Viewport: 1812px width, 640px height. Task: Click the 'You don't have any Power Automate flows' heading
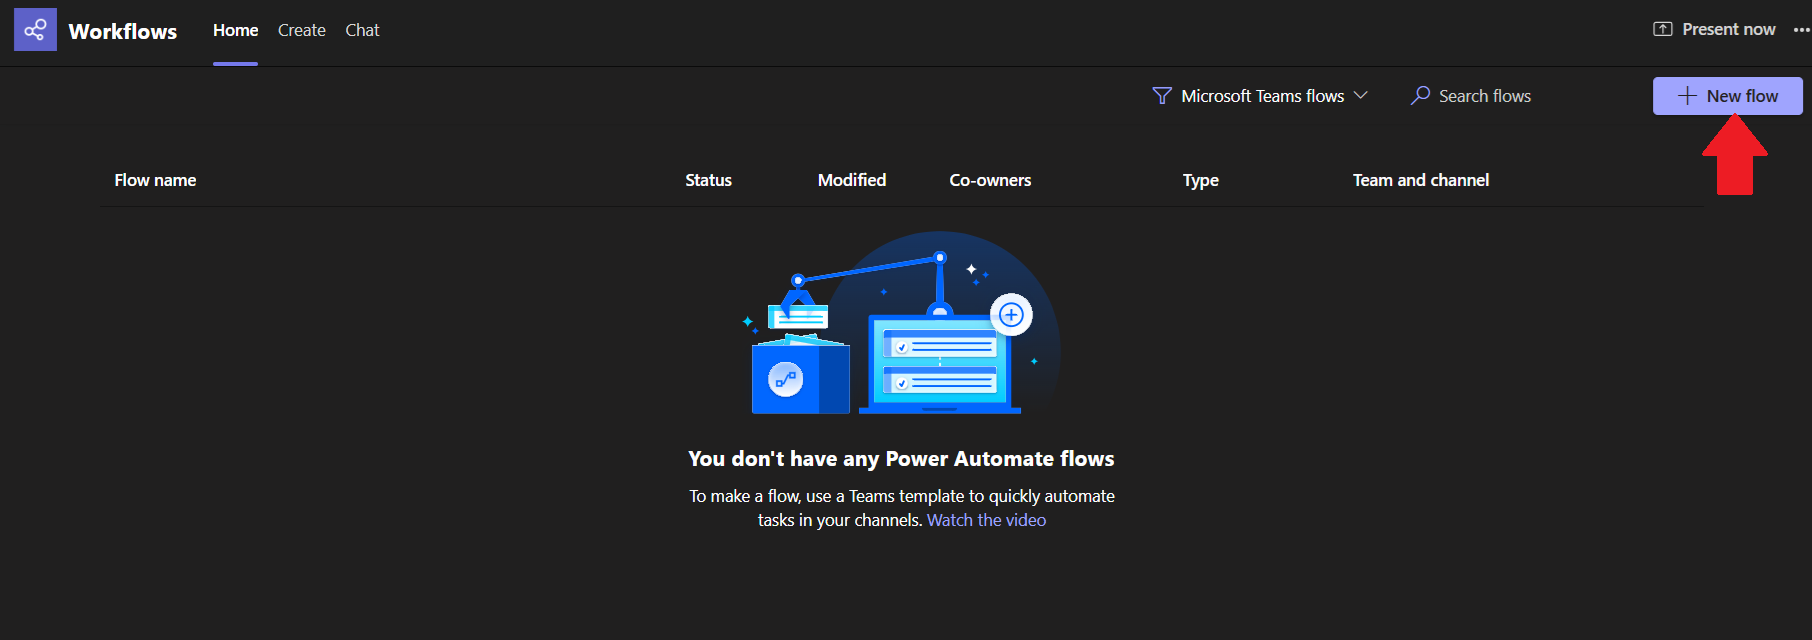(x=901, y=459)
